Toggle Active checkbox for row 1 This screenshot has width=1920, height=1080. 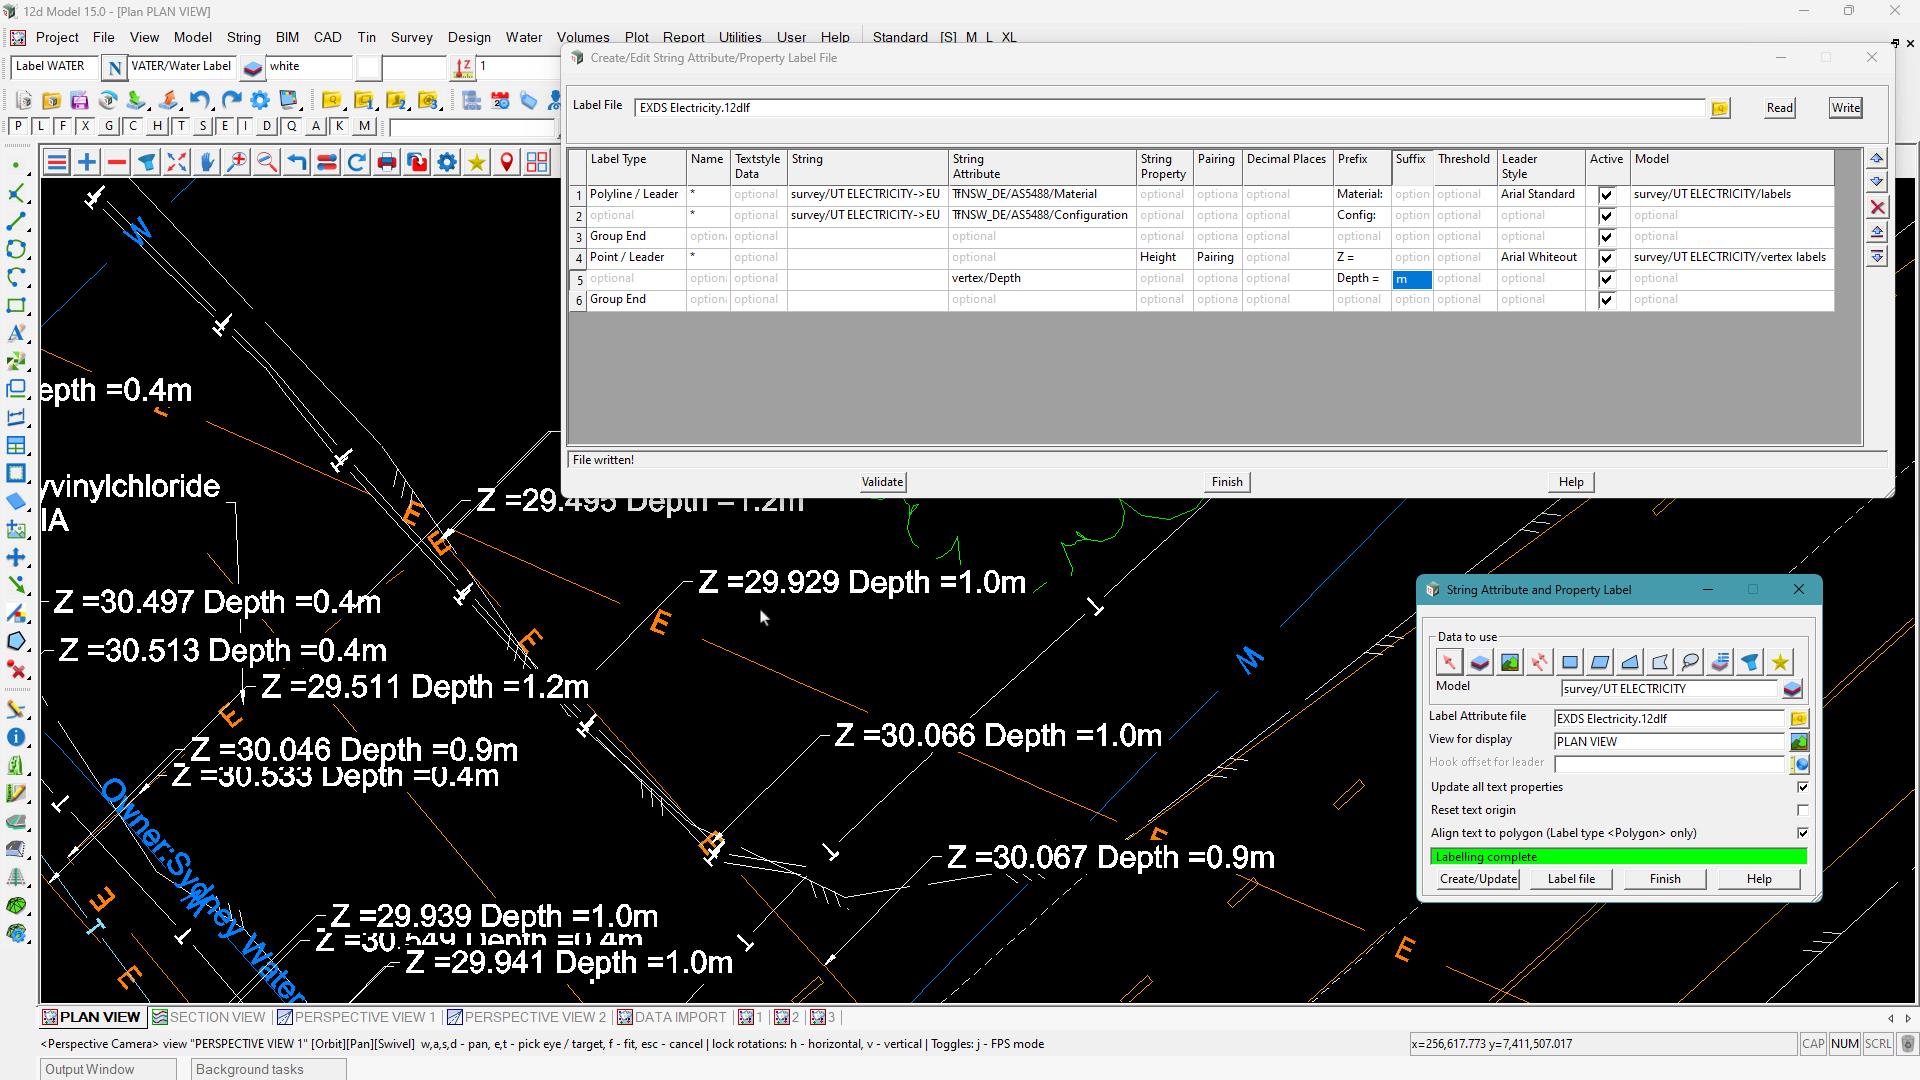coord(1606,195)
